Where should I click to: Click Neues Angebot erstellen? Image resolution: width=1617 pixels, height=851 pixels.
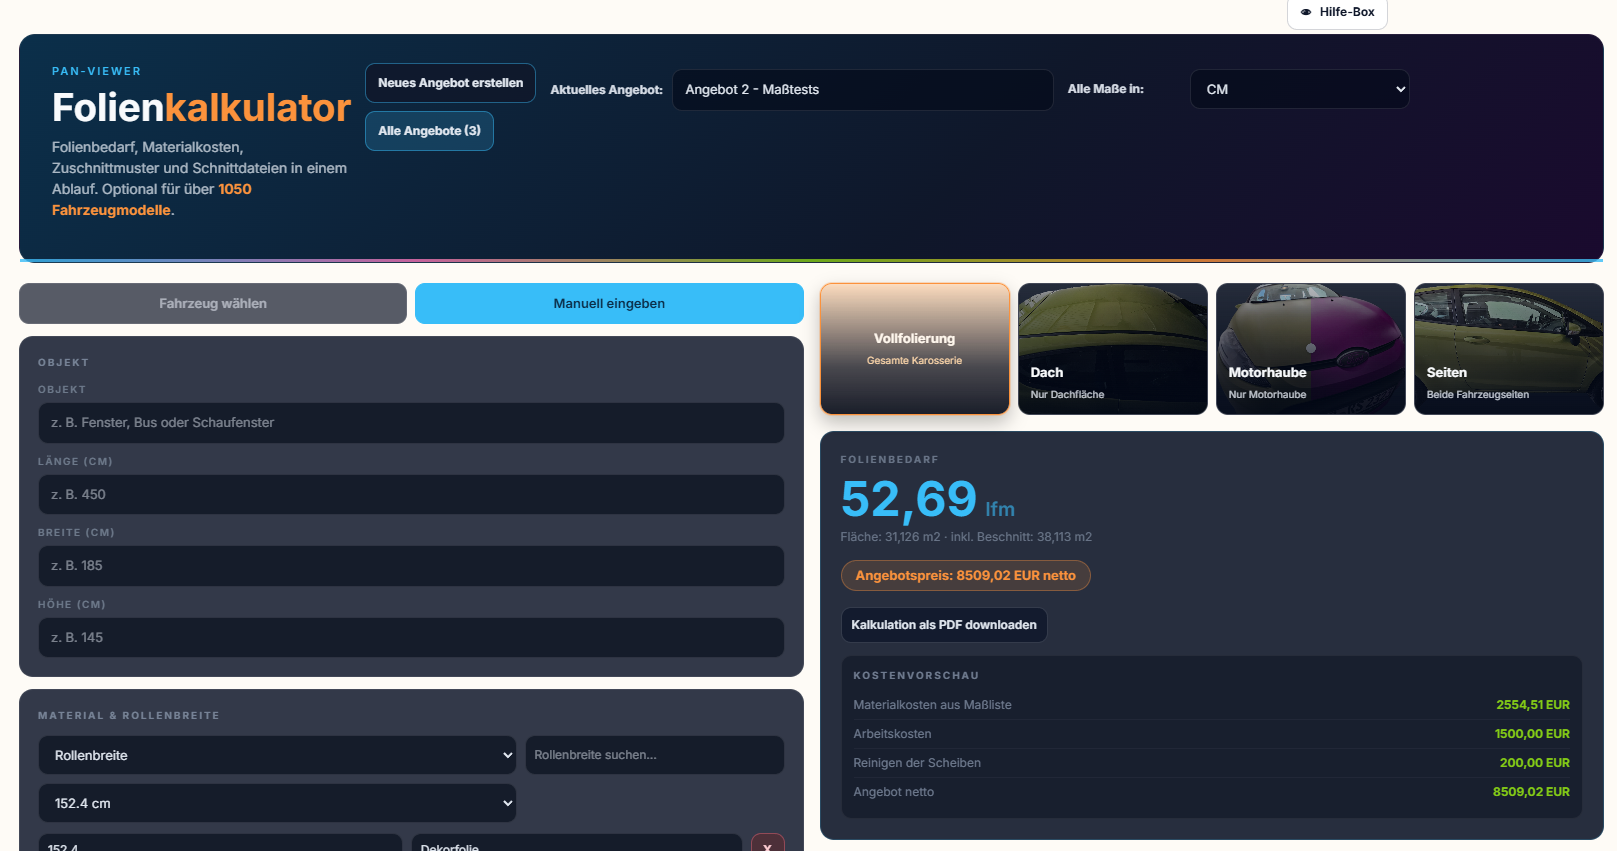[x=450, y=83]
